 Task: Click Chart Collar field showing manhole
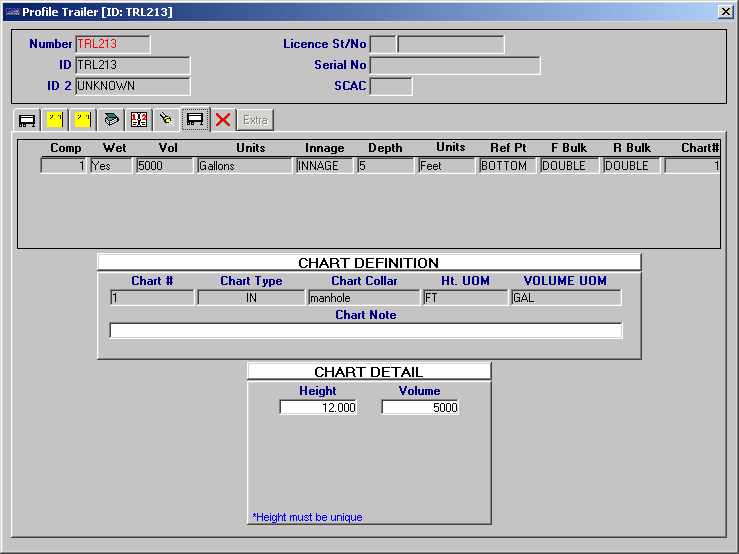pyautogui.click(x=364, y=298)
